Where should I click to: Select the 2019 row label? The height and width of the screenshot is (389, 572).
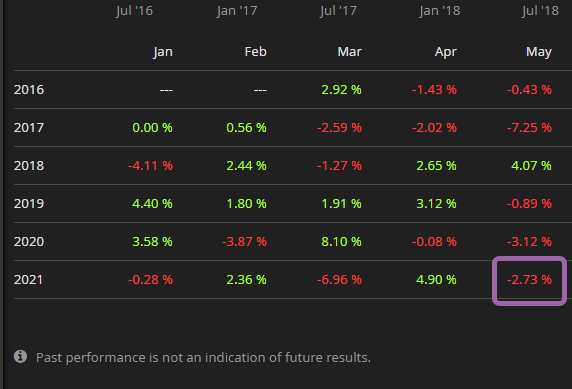click(x=29, y=204)
